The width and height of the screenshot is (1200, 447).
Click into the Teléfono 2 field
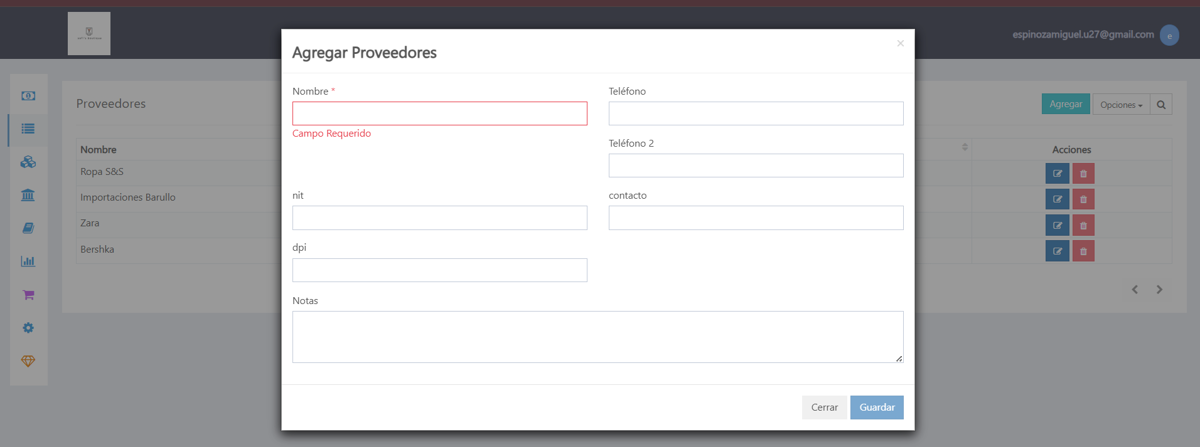click(756, 165)
